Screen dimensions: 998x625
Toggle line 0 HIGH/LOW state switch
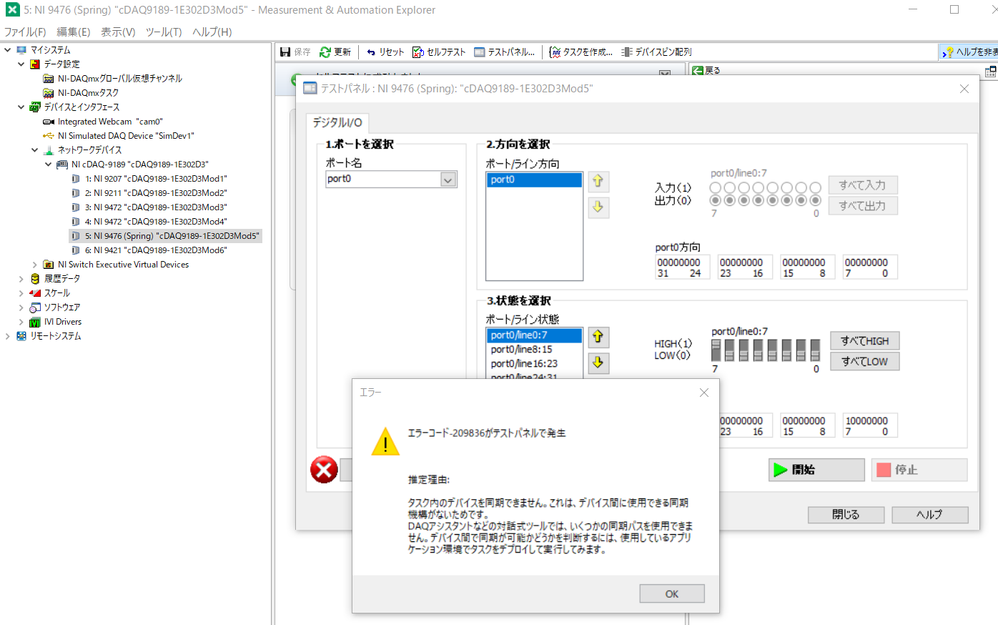point(816,350)
